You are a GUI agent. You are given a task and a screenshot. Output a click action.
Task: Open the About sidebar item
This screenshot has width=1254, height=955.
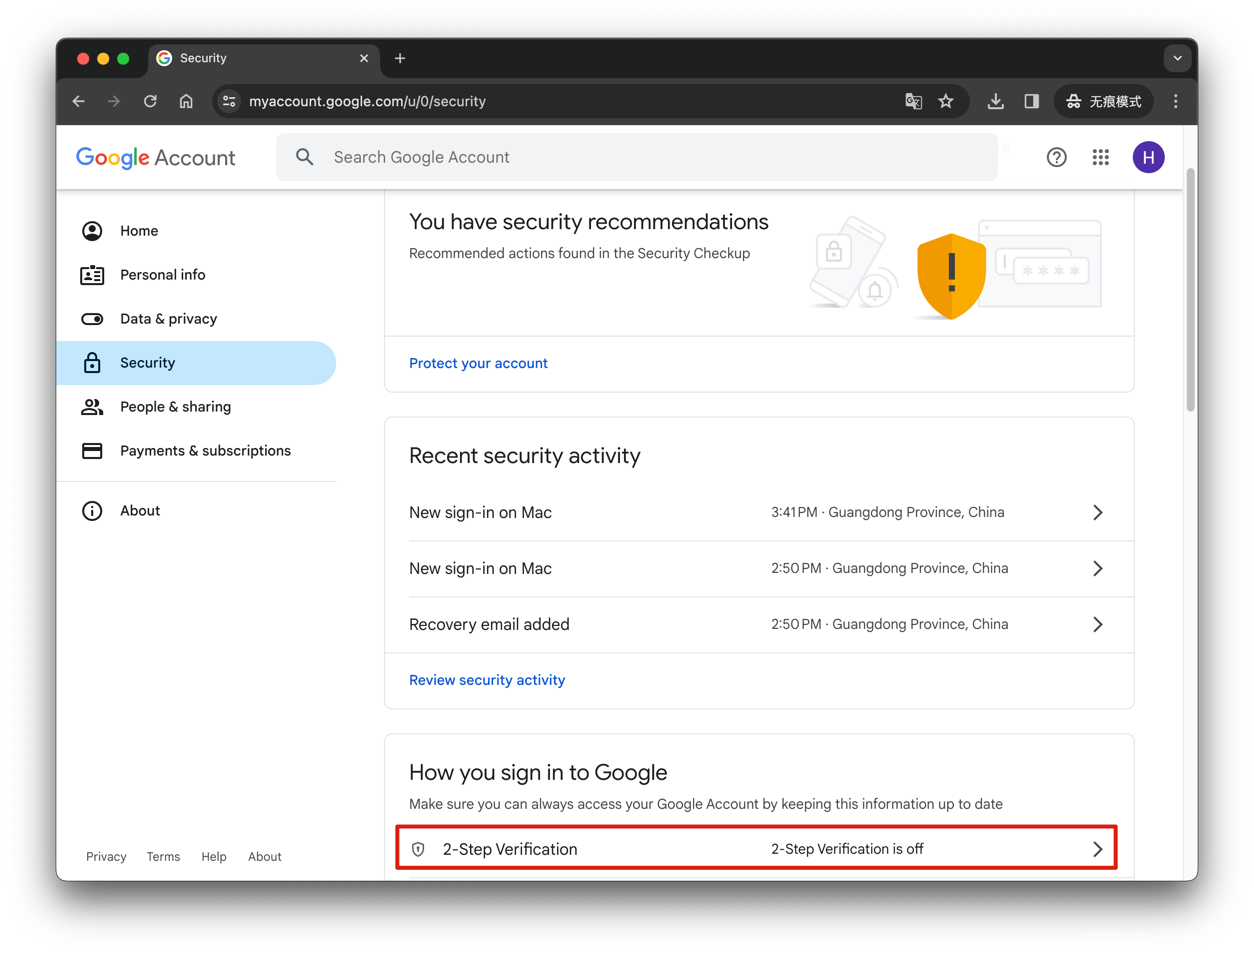point(196,511)
